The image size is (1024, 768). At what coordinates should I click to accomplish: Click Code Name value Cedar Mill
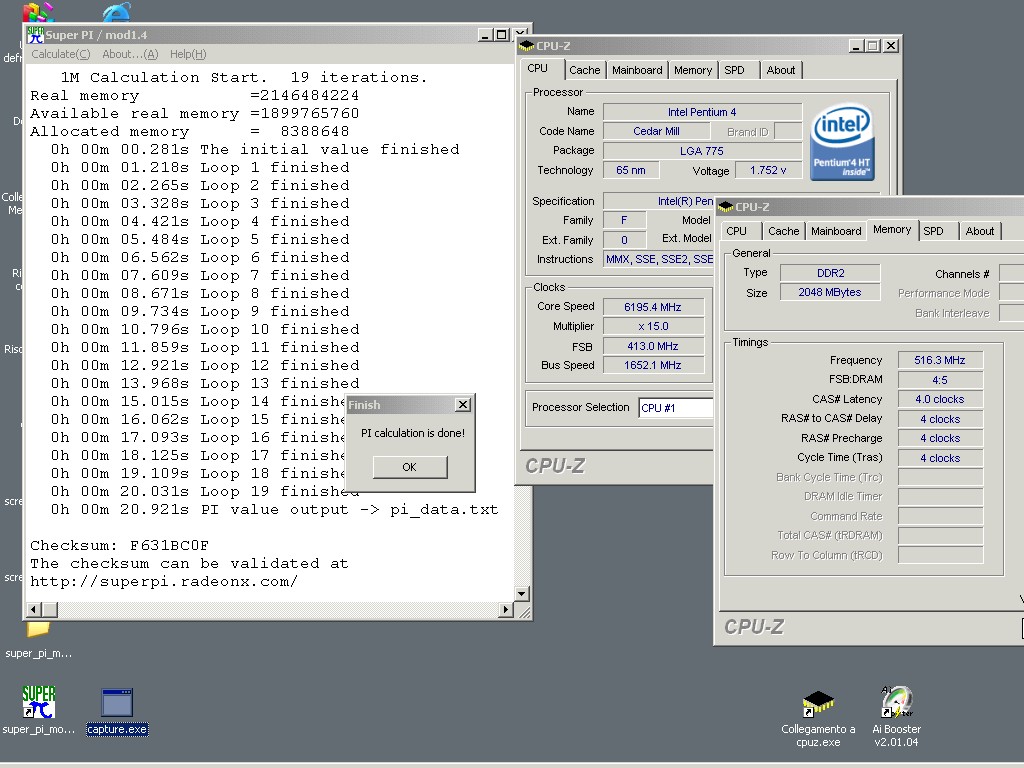pyautogui.click(x=656, y=131)
